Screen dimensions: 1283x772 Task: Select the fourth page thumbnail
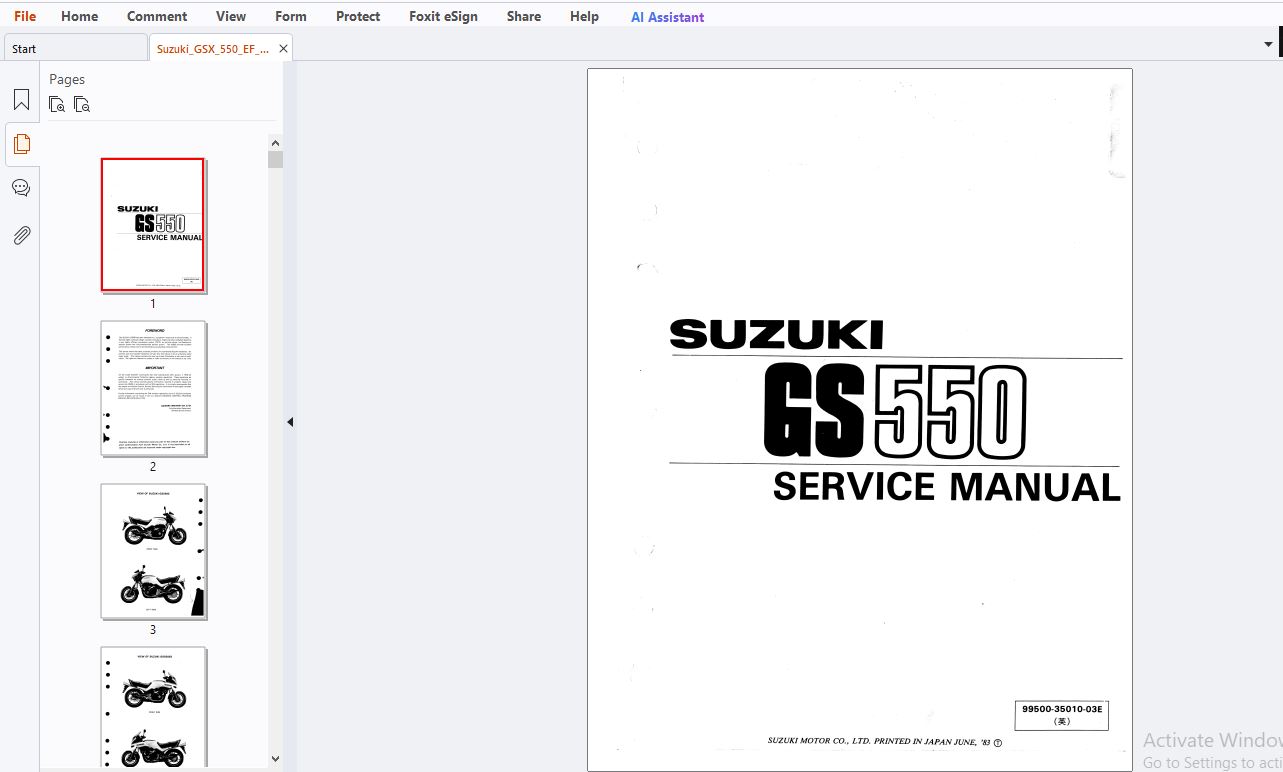point(153,708)
